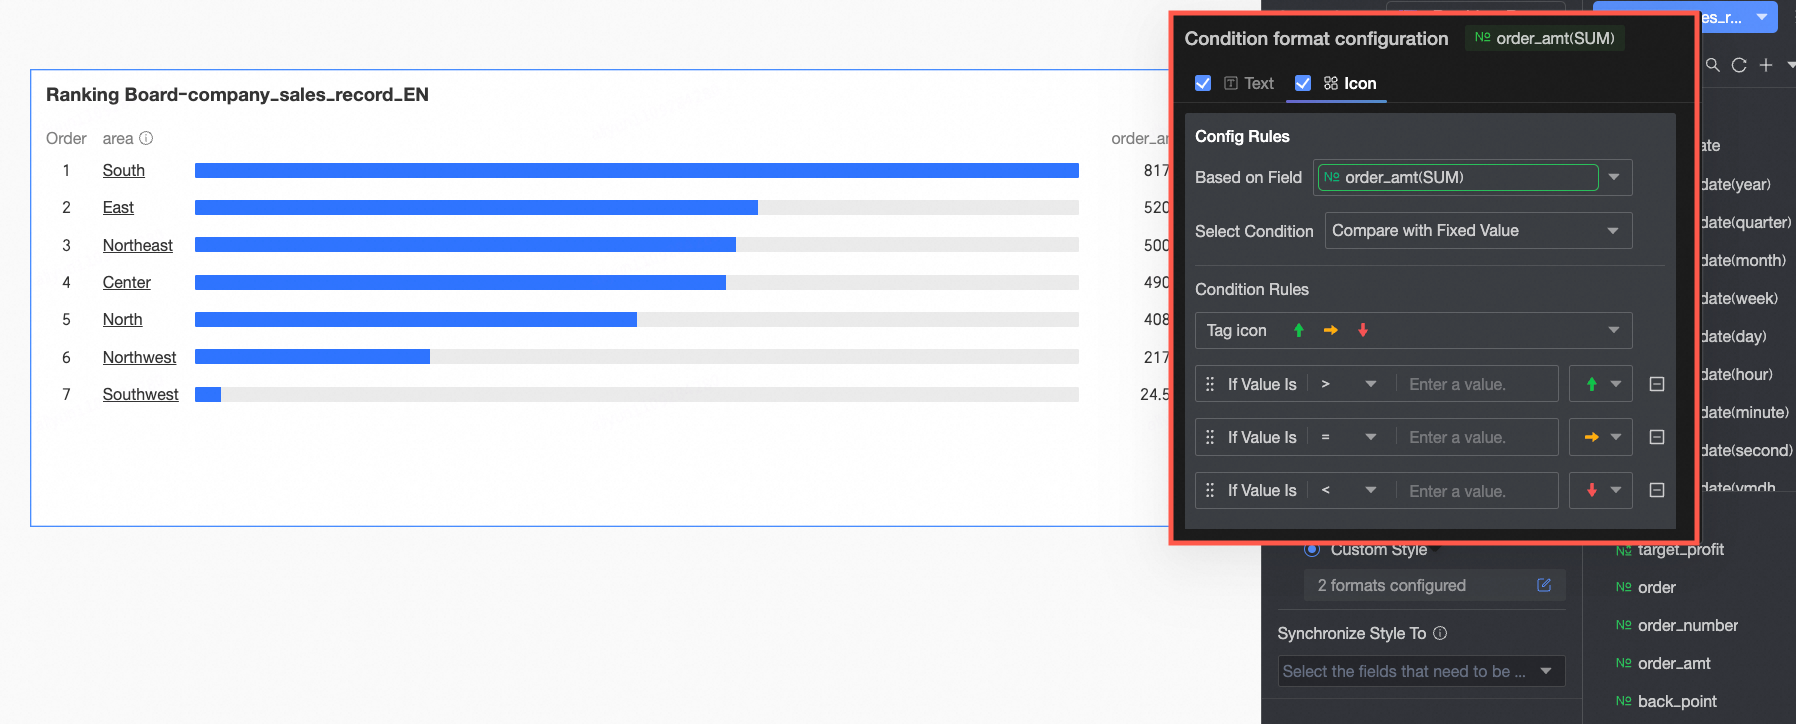The image size is (1796, 724).
Task: Expand the Select Condition dropdown
Action: [1612, 231]
